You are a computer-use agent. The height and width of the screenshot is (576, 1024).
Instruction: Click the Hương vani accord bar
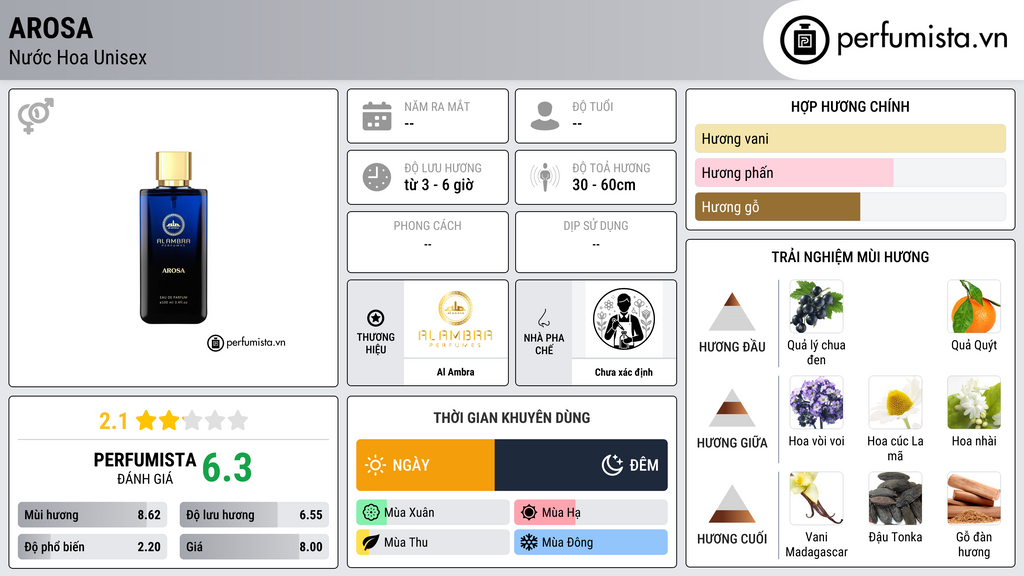850,138
